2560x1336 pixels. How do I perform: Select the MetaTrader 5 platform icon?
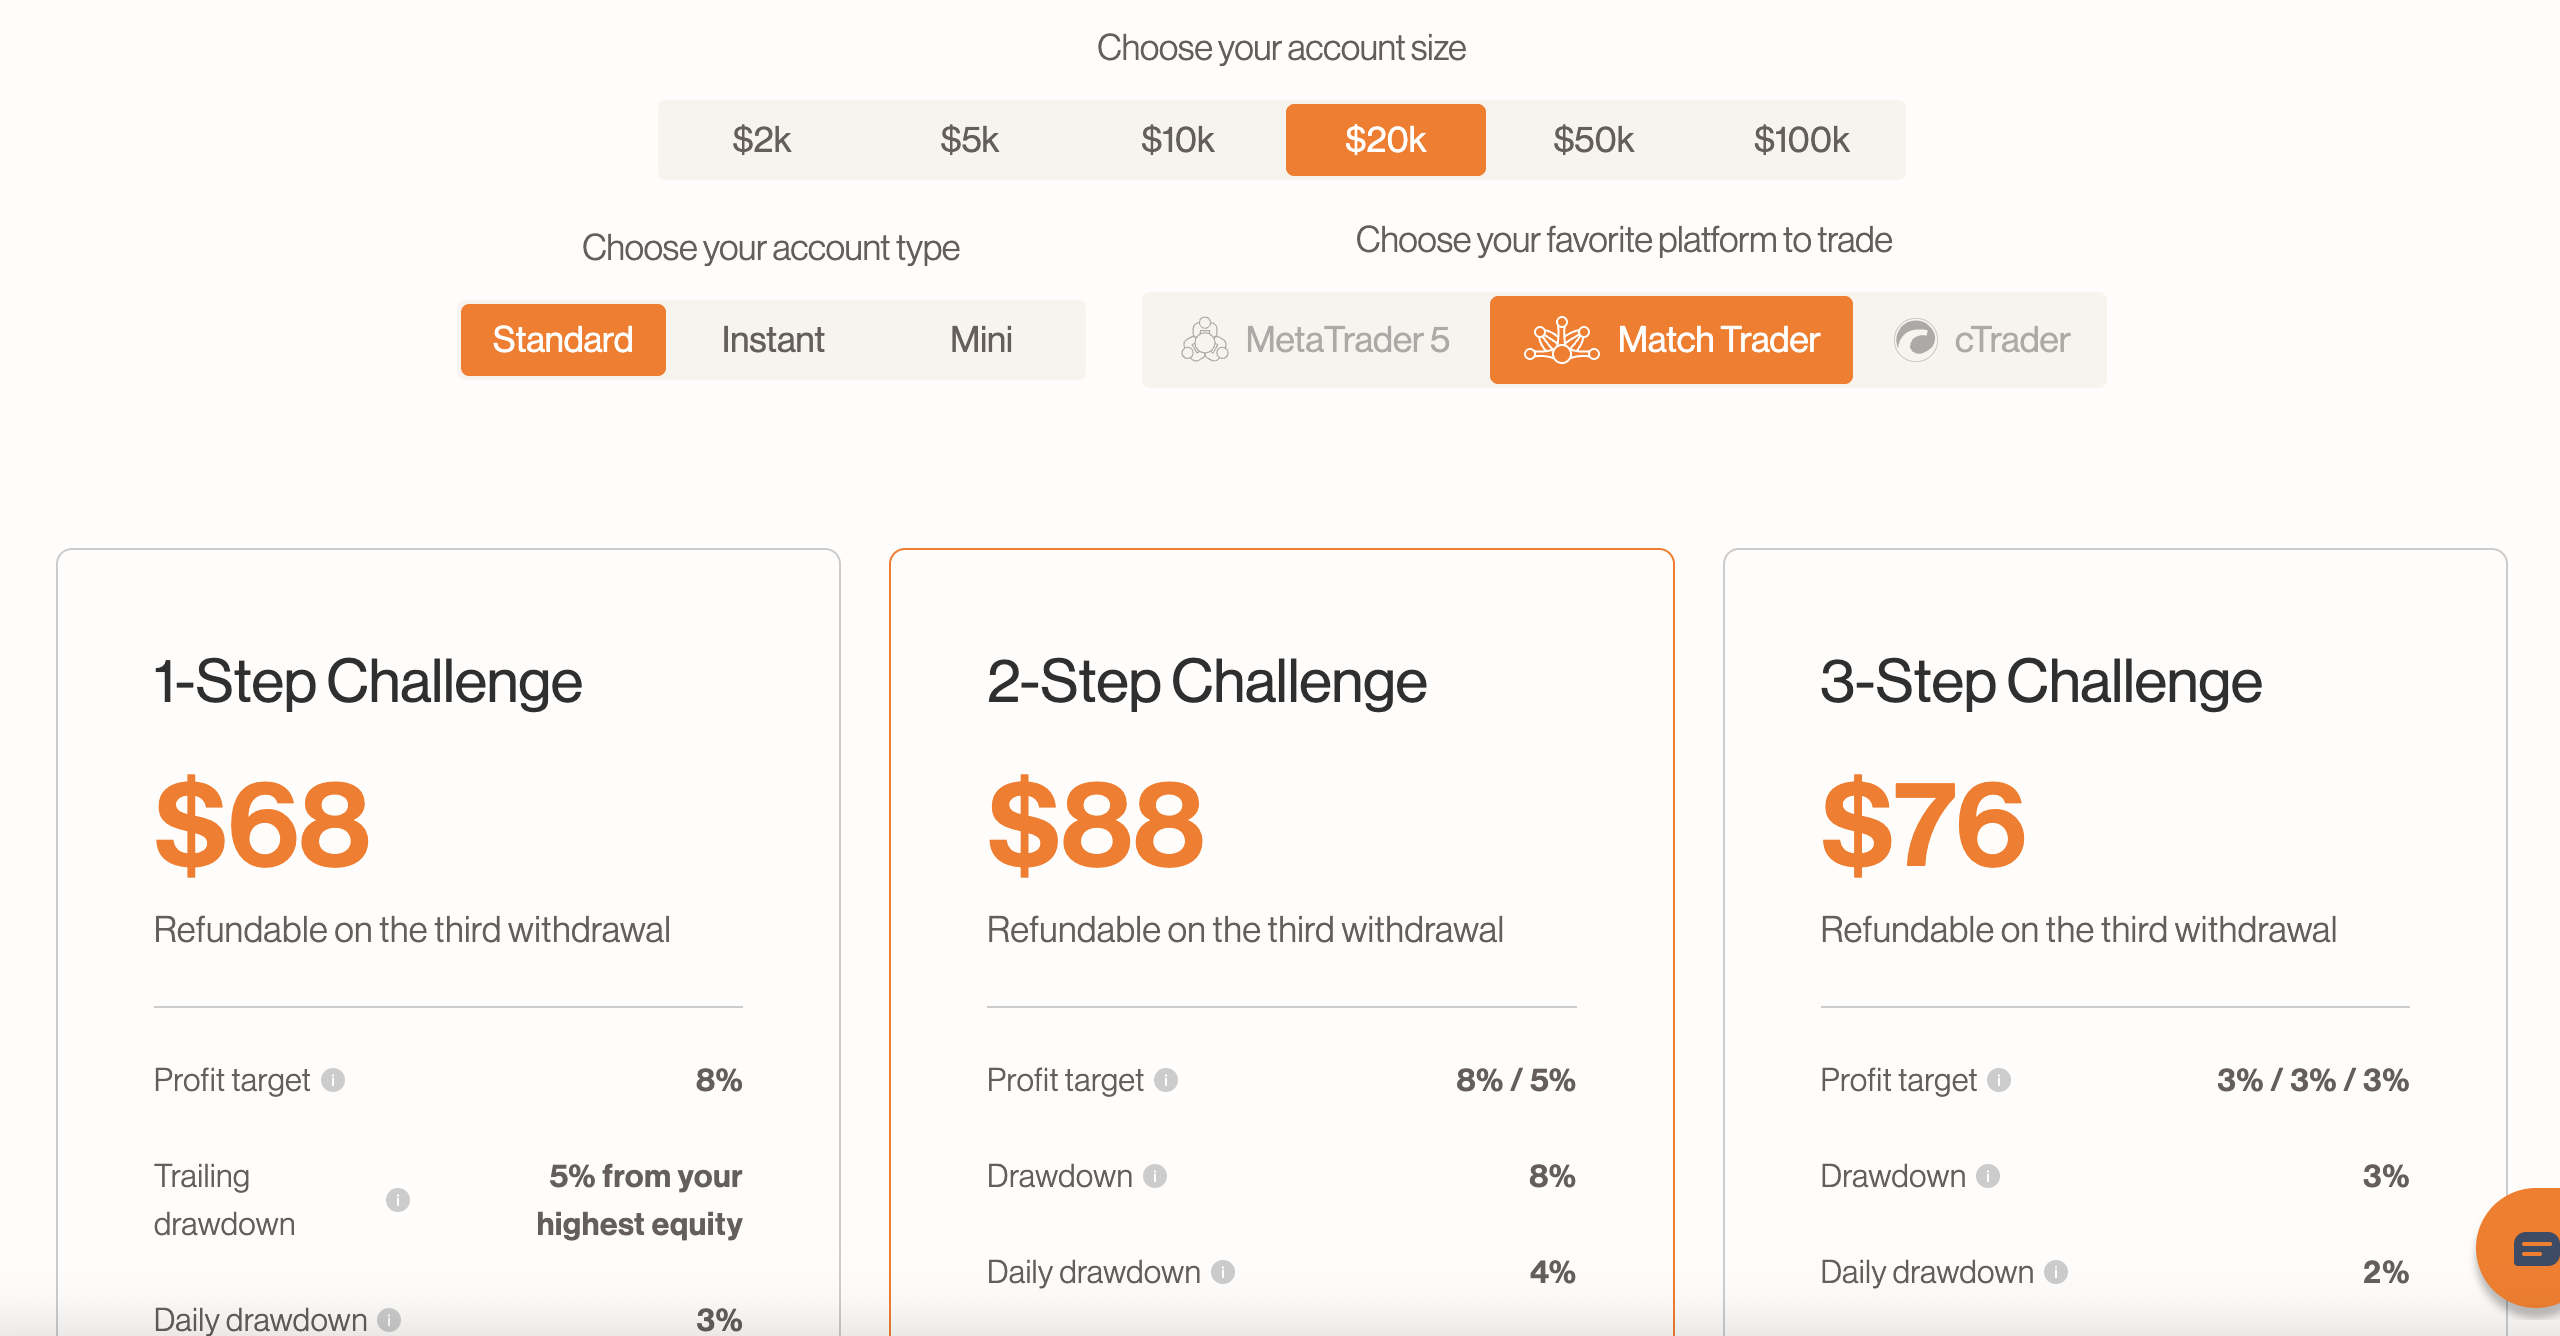pos(1206,339)
